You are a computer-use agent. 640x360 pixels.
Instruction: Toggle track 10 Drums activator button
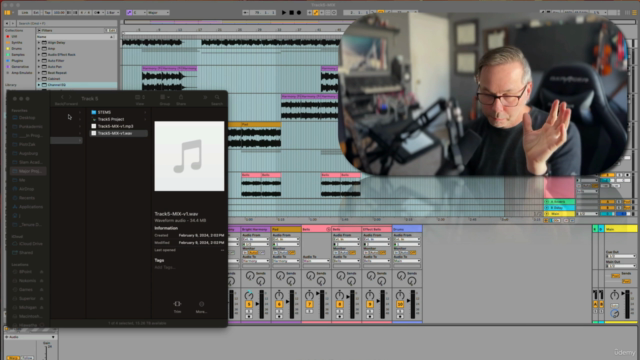click(400, 304)
